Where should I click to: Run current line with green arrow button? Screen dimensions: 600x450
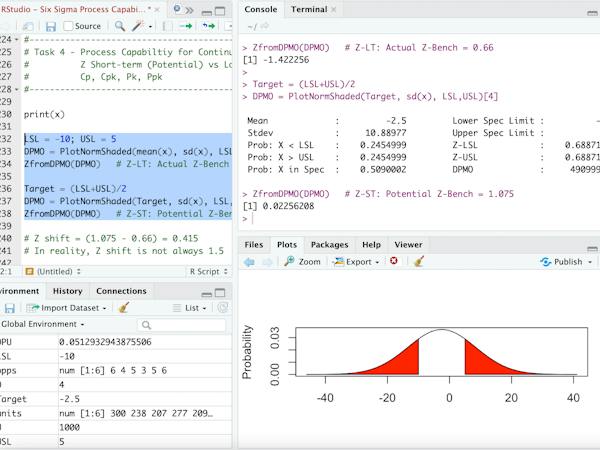[x=186, y=26]
